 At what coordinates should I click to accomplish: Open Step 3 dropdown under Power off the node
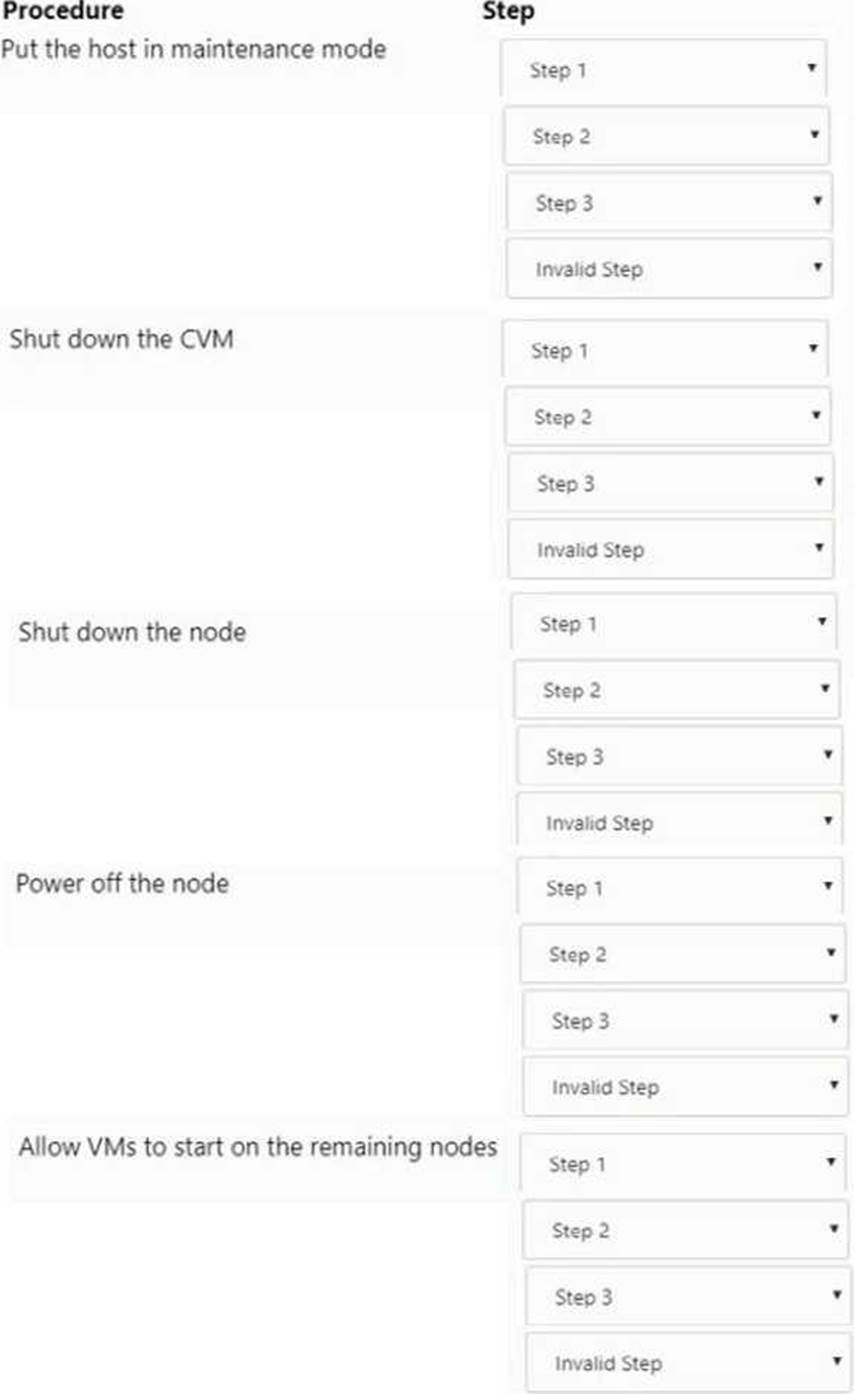[x=685, y=1021]
